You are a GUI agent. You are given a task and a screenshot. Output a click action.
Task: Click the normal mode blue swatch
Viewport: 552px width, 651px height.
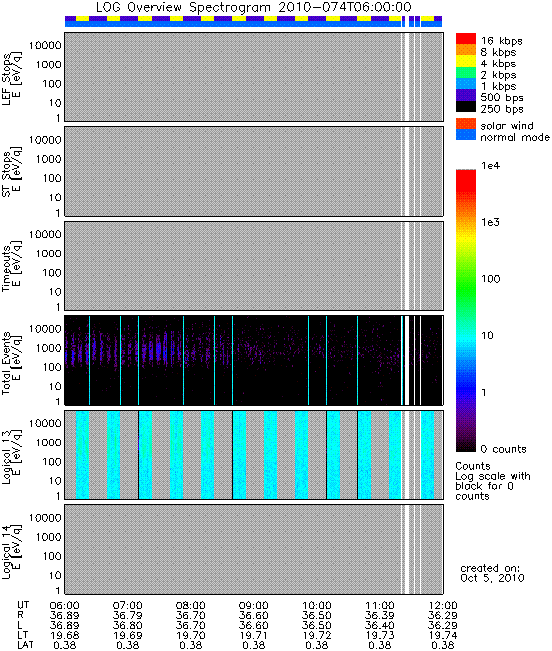[x=466, y=135]
